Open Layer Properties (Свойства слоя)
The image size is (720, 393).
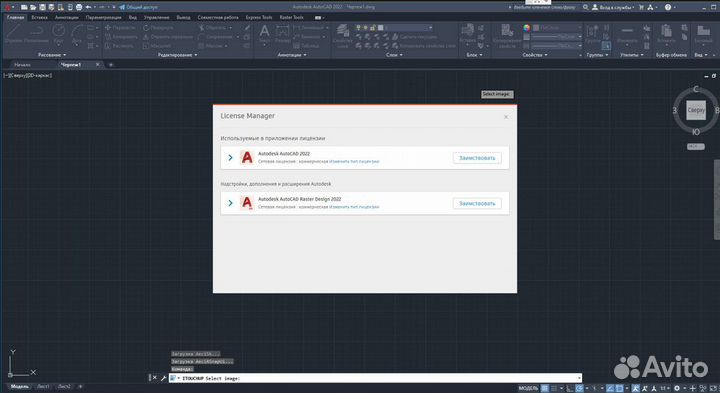(x=343, y=36)
